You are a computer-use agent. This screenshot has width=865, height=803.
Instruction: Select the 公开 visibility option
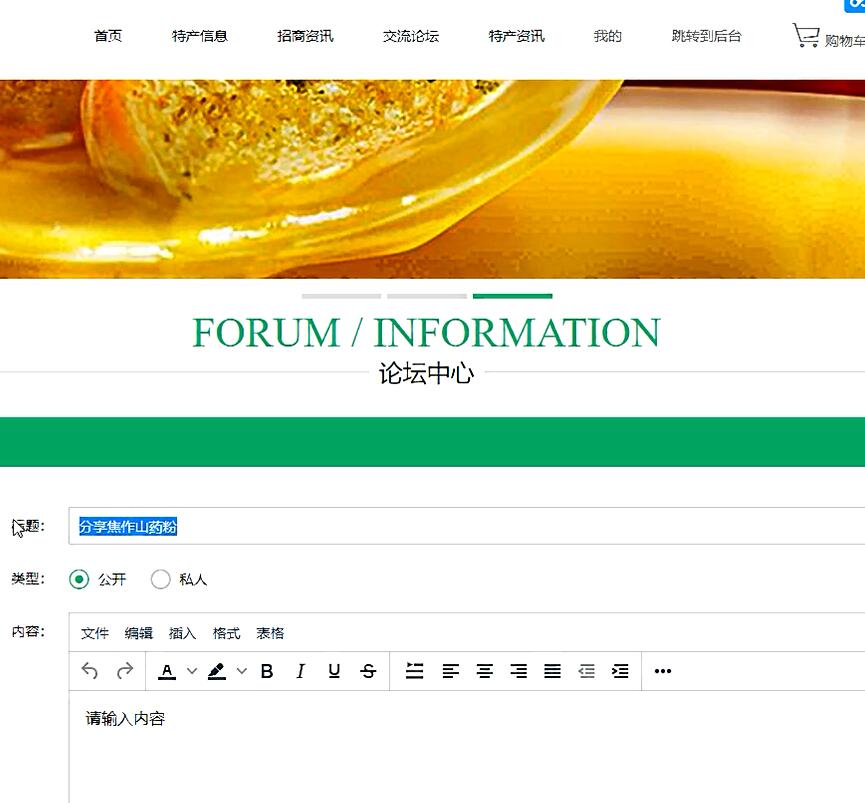coord(80,579)
